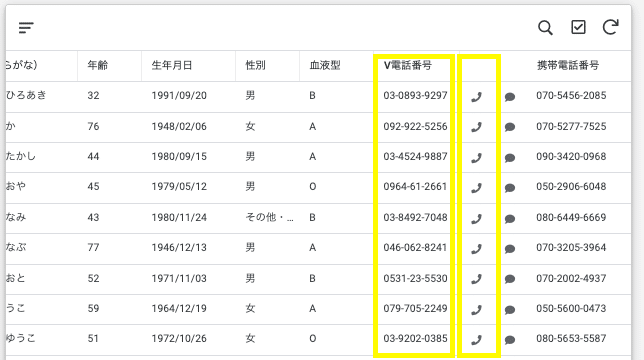Select phone number 046-062-8241

click(415, 248)
